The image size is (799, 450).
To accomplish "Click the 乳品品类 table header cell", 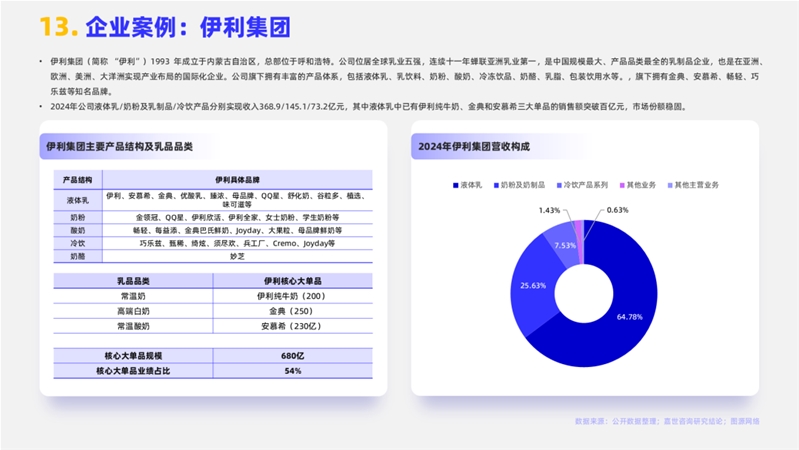I will [133, 281].
